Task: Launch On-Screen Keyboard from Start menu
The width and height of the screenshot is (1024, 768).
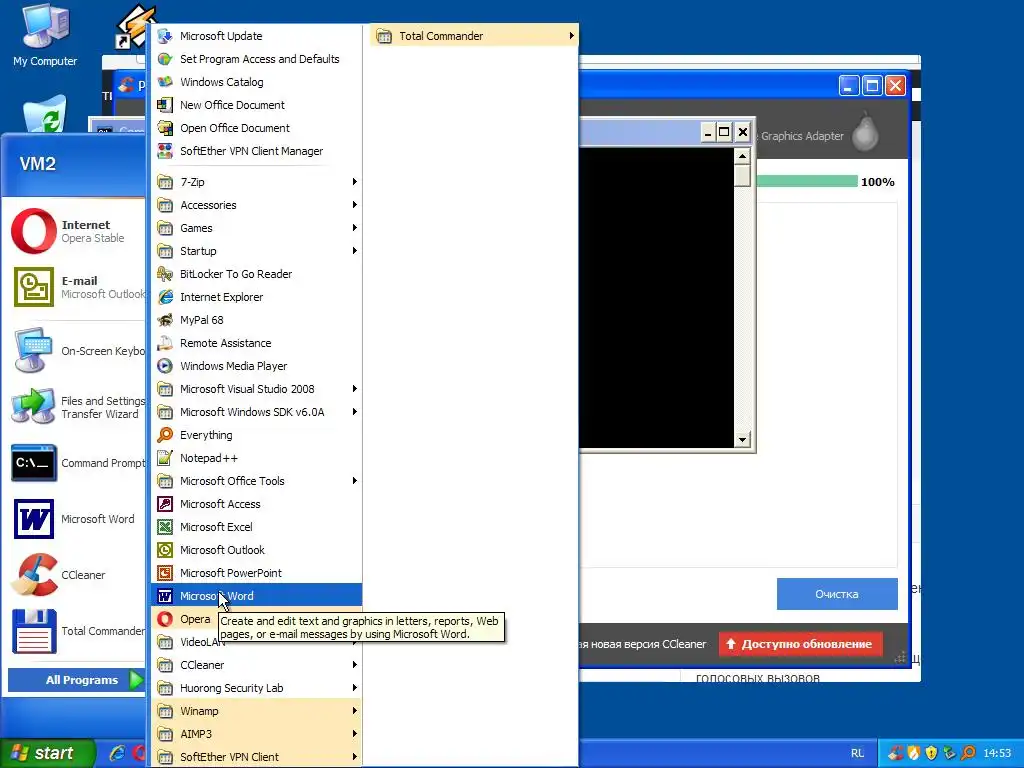Action: coord(77,351)
